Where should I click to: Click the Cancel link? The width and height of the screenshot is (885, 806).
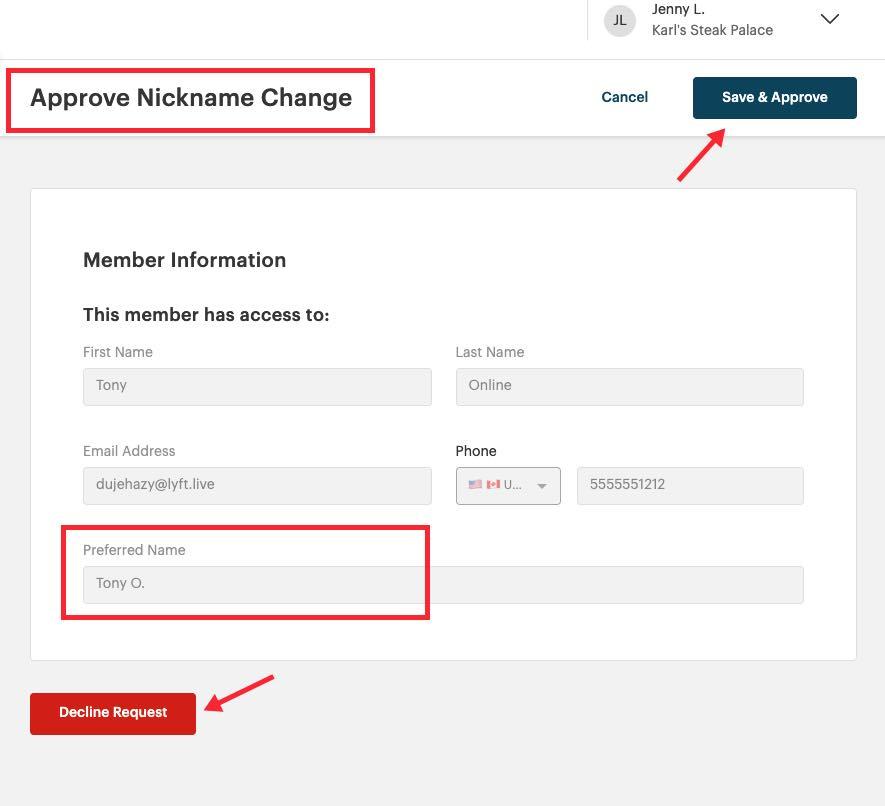tap(624, 97)
